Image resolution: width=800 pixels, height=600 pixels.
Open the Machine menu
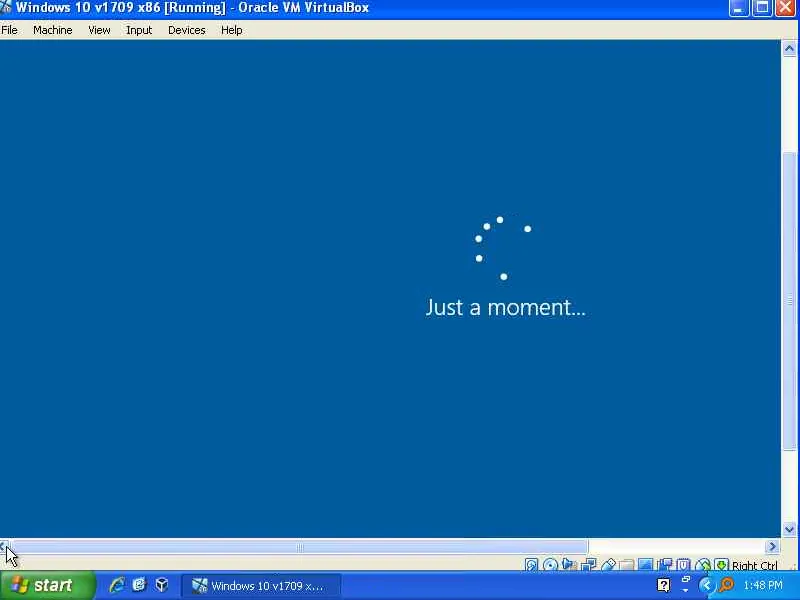(53, 30)
